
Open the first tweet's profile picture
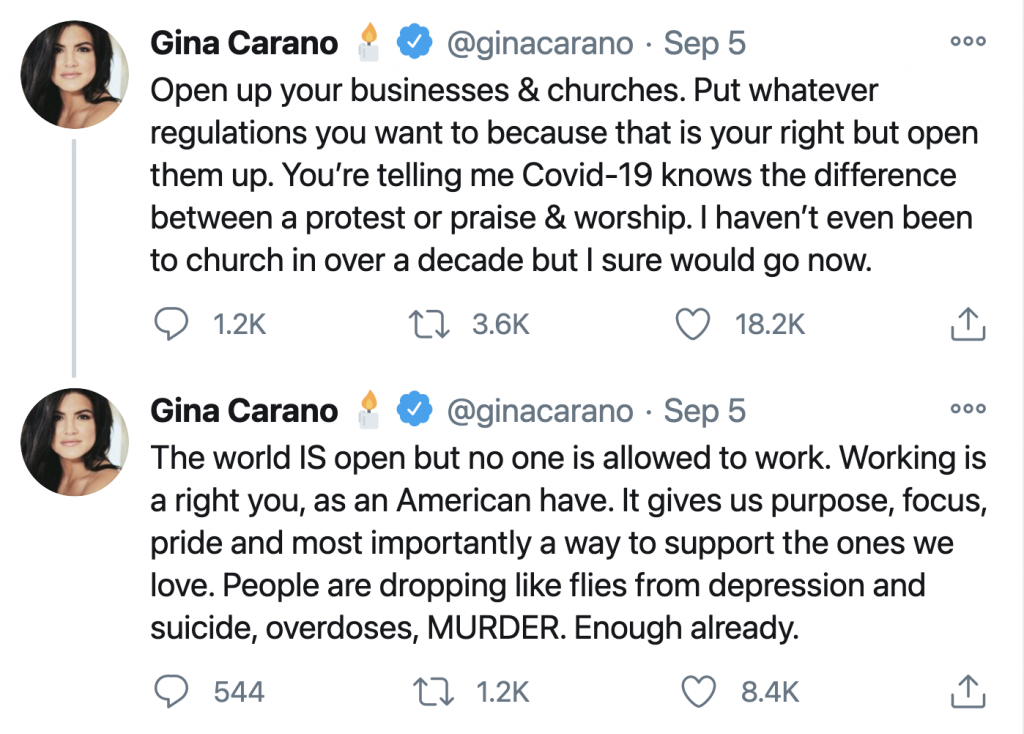tap(74, 74)
